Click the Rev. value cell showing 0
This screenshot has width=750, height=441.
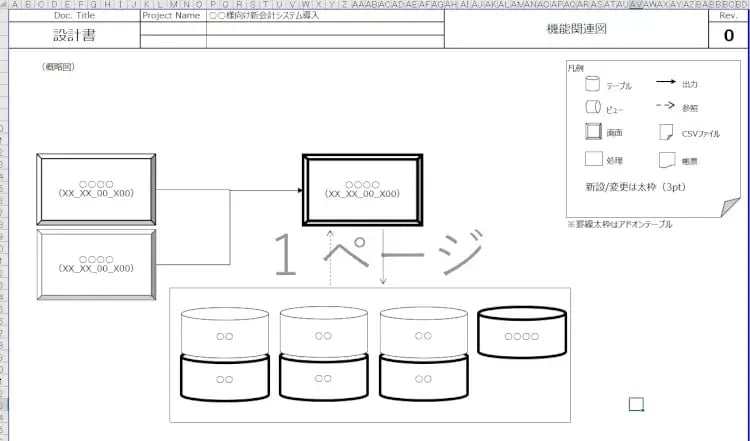click(x=727, y=35)
